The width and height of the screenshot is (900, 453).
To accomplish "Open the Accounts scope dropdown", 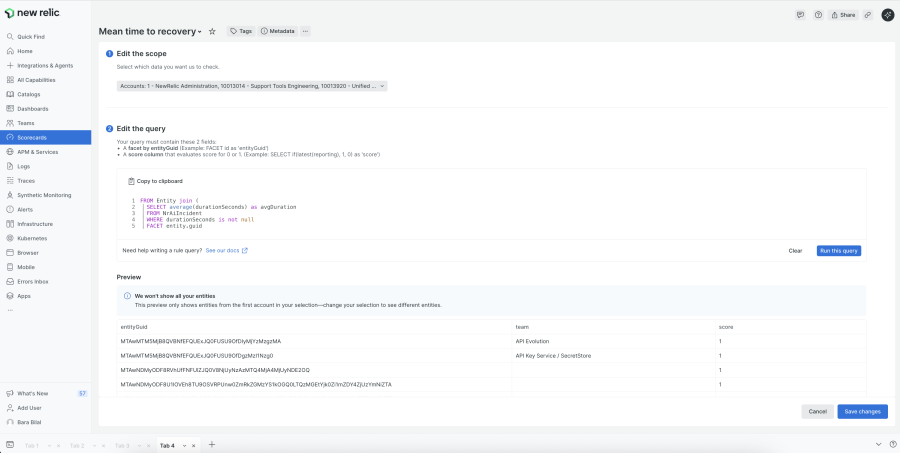I will tap(252, 86).
